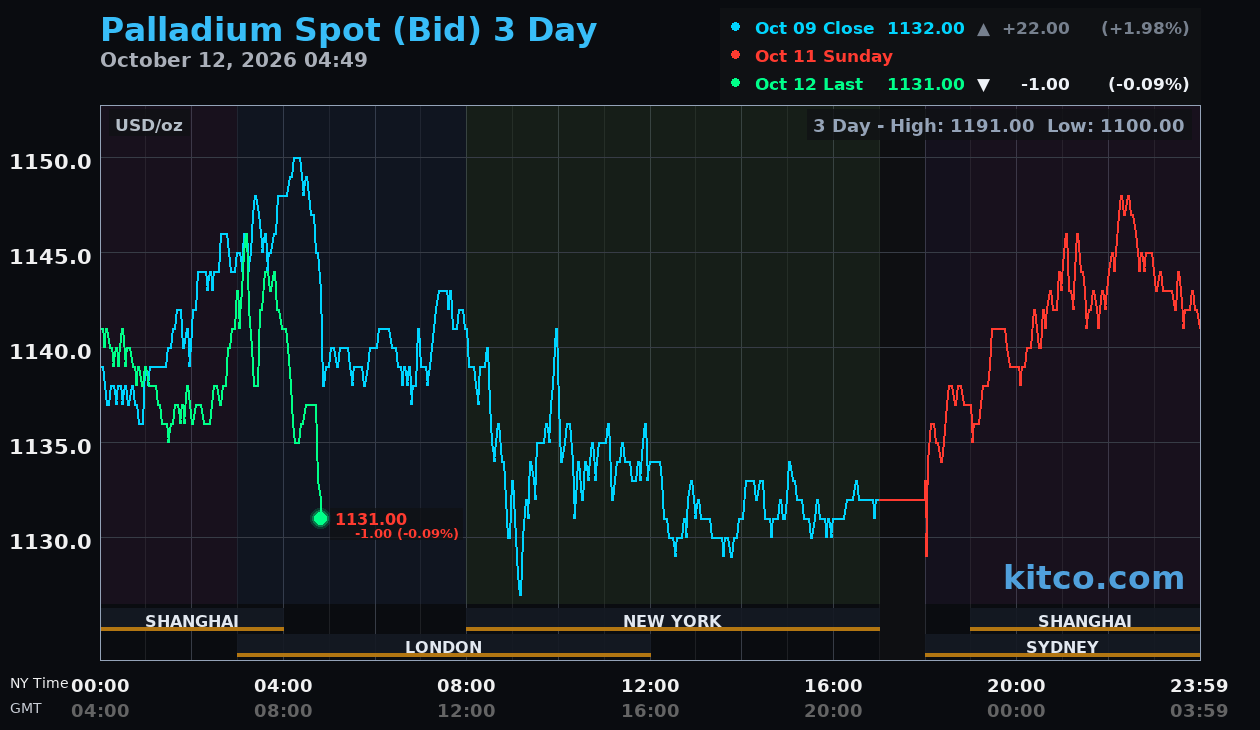Click the NEW YORK session bar
Image resolution: width=1260 pixels, height=730 pixels.
[x=673, y=620]
